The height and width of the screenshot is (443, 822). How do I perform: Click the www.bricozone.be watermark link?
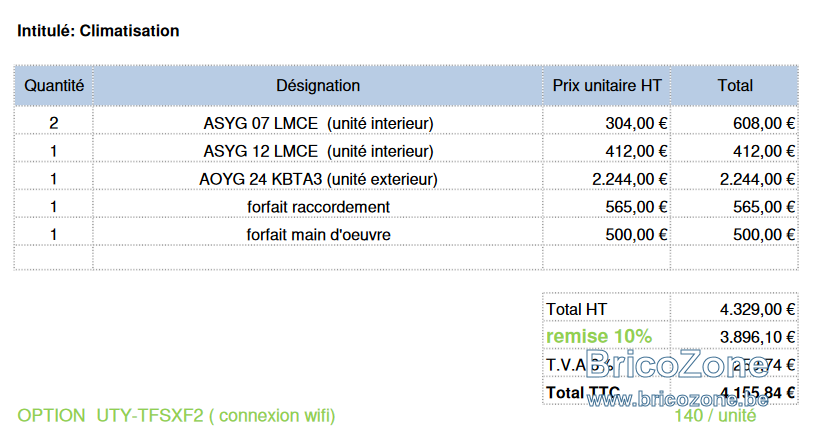678,399
